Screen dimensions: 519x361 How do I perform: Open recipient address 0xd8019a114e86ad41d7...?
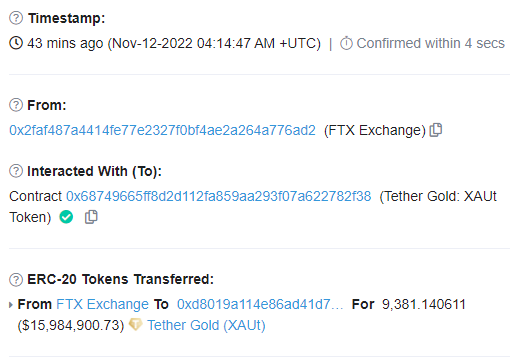(x=260, y=304)
